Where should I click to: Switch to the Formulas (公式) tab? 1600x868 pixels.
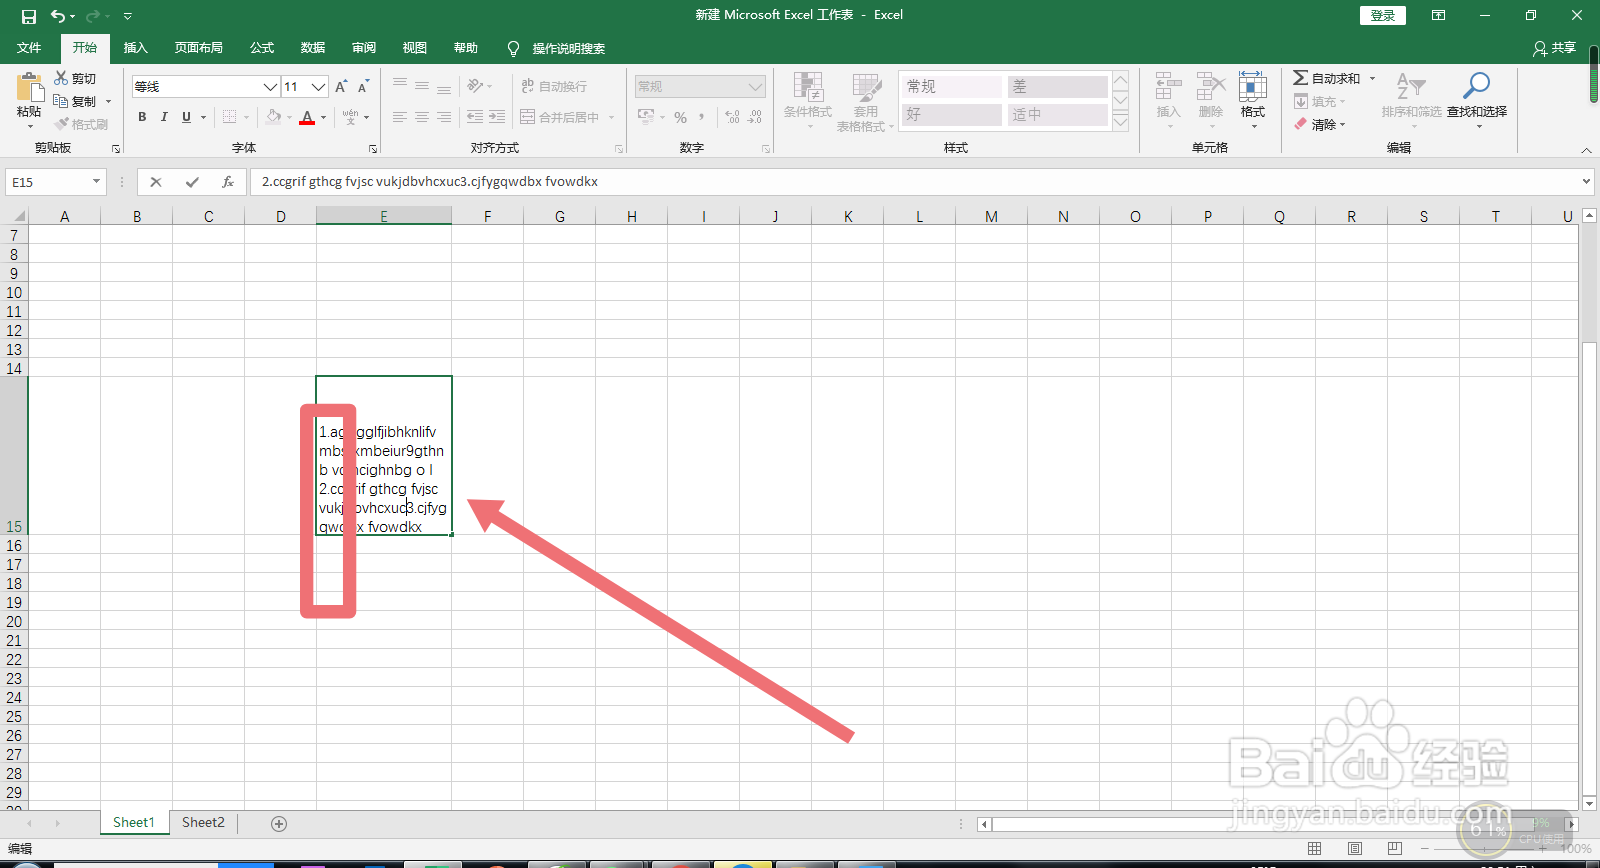click(262, 48)
